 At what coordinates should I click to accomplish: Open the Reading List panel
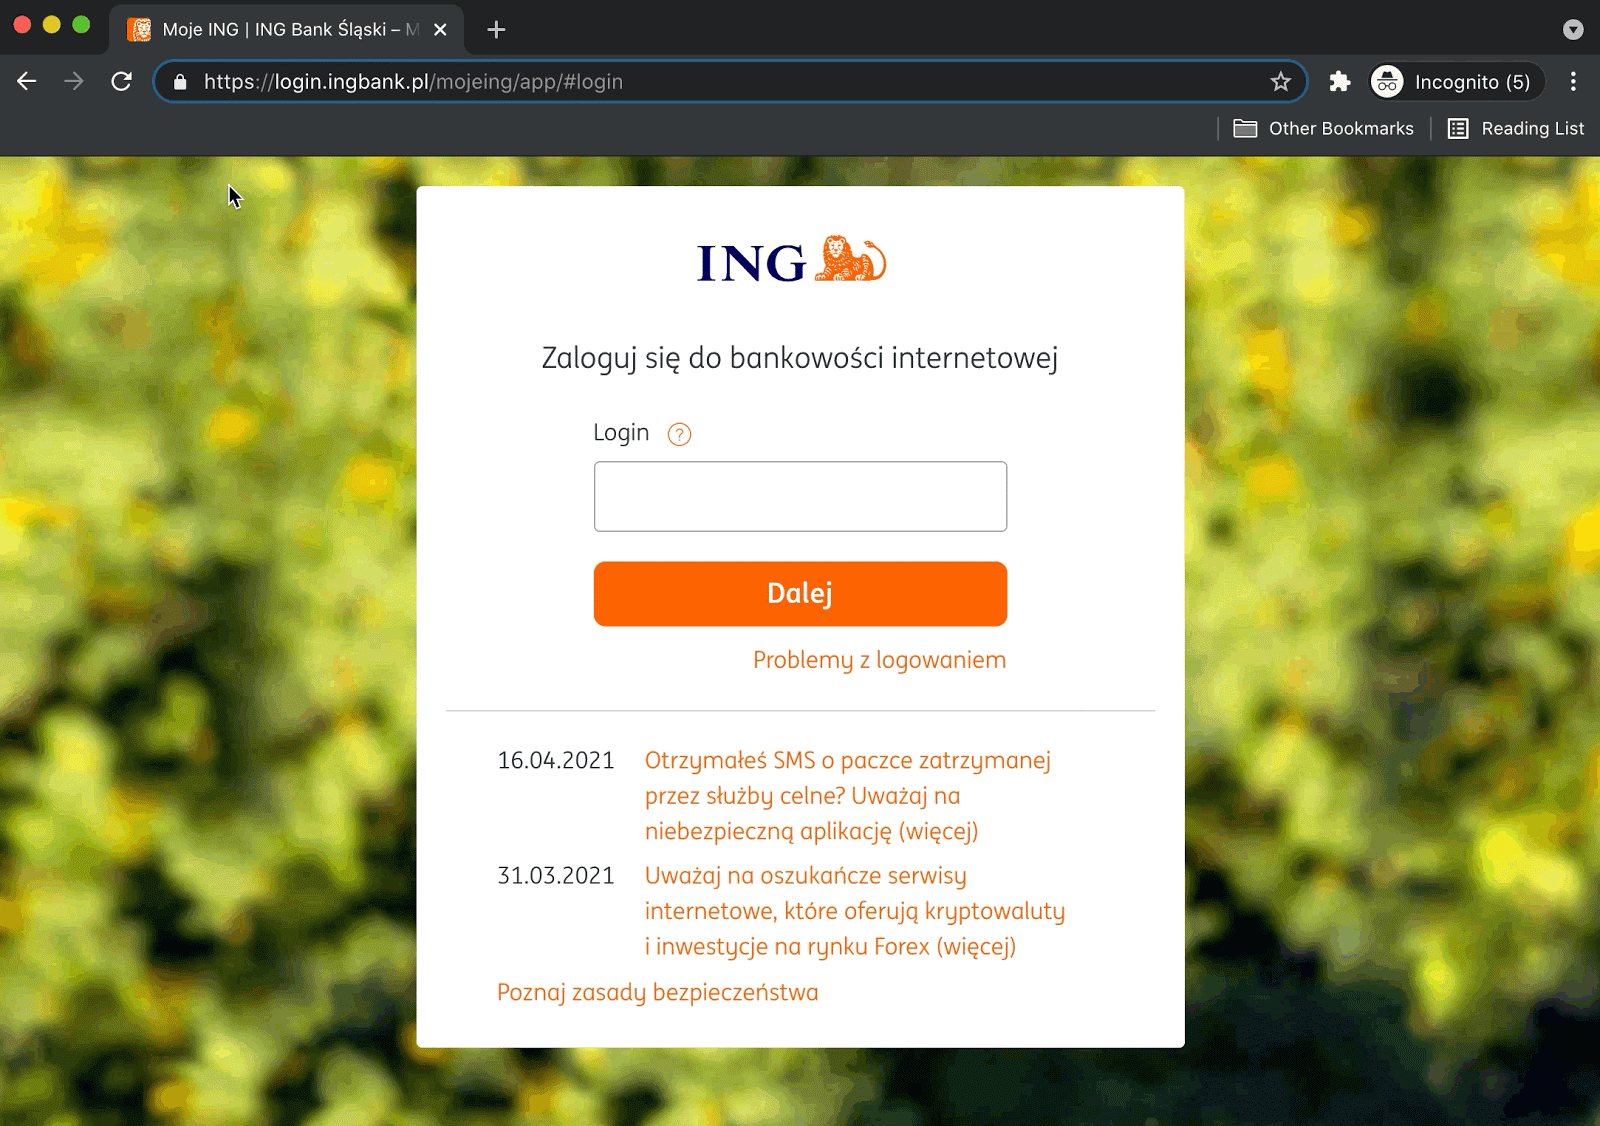1516,128
